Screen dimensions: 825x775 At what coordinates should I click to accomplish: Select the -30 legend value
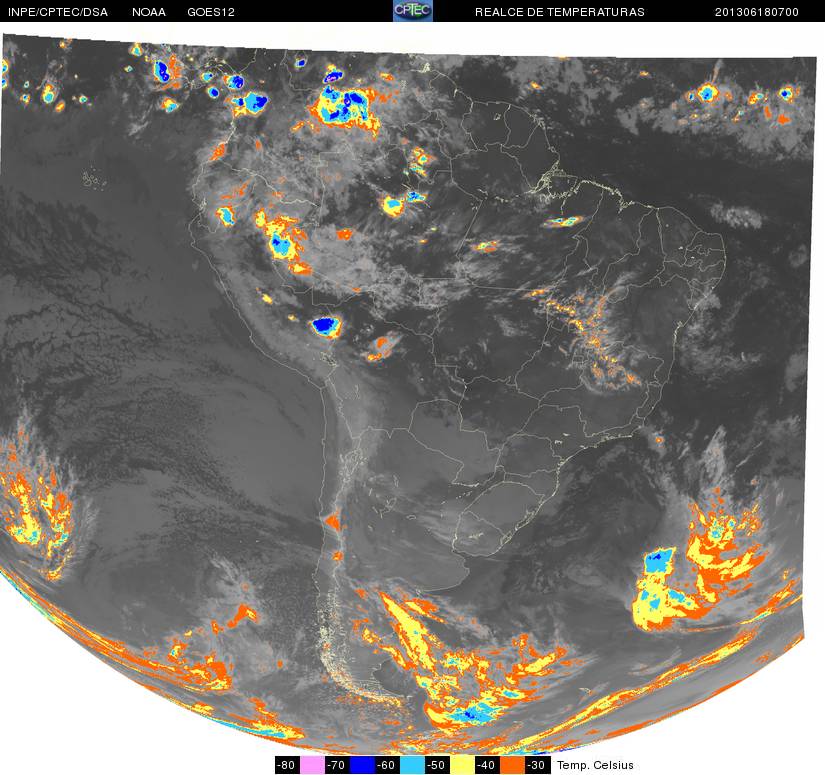tap(538, 765)
